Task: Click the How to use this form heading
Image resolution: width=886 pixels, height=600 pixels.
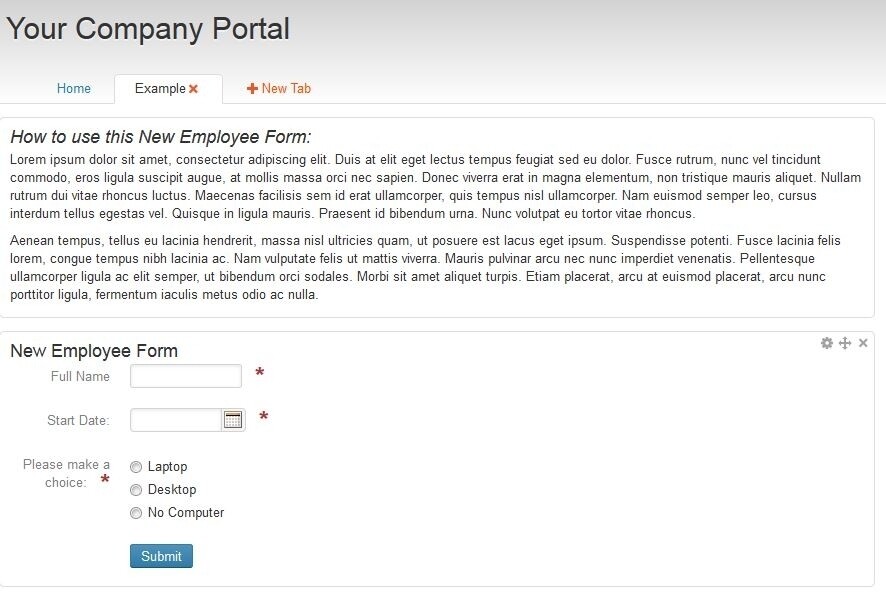Action: [x=160, y=137]
